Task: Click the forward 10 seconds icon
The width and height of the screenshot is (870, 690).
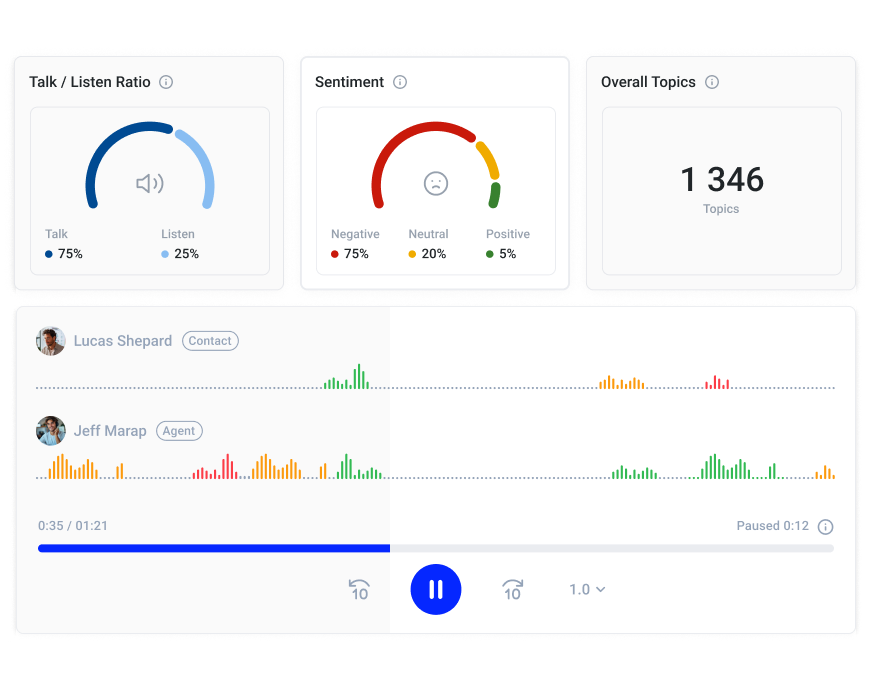Action: coord(512,589)
